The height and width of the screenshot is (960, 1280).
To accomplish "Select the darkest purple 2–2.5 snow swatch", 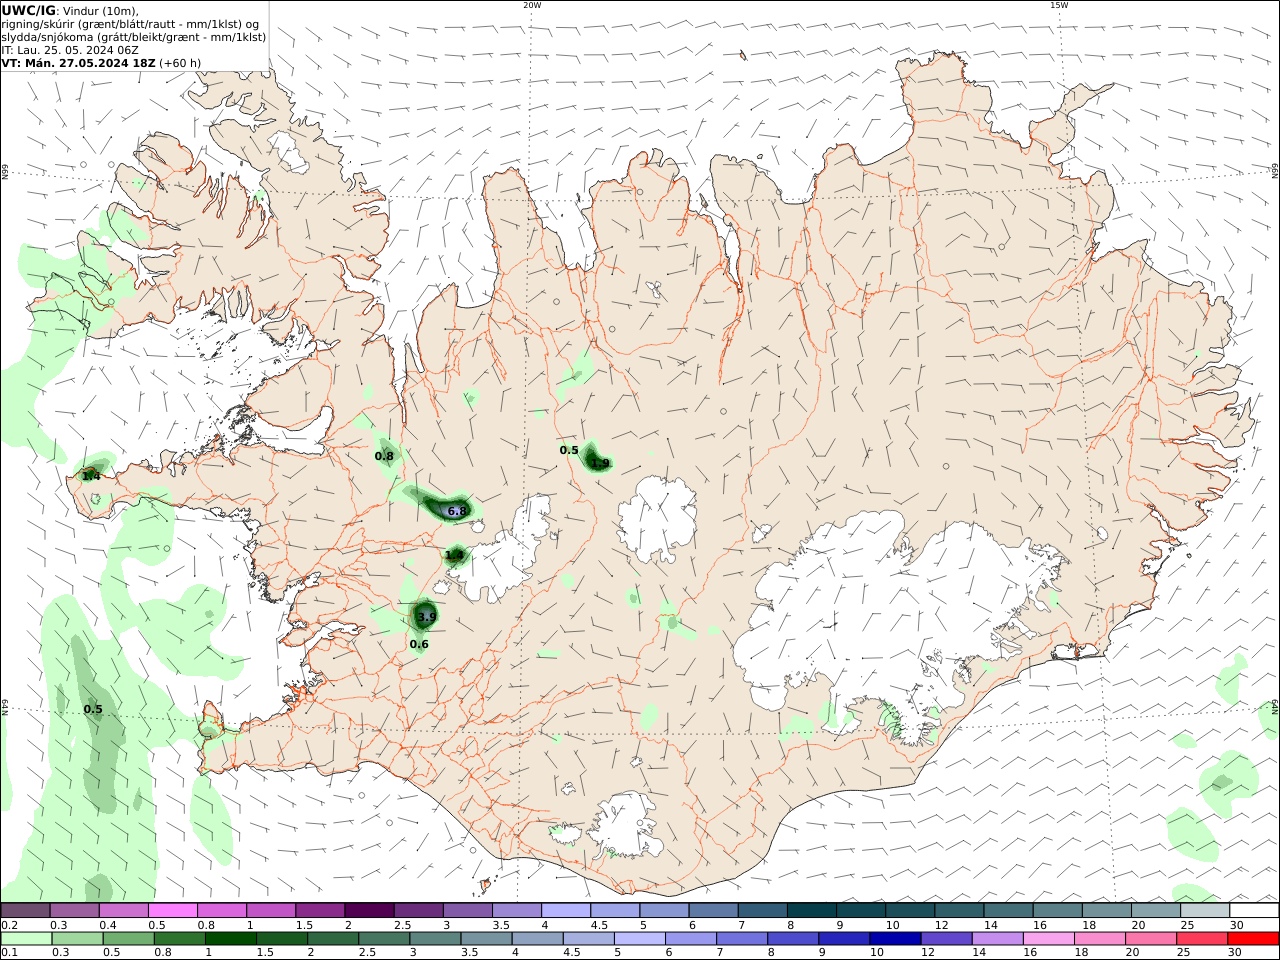I will pyautogui.click(x=369, y=911).
